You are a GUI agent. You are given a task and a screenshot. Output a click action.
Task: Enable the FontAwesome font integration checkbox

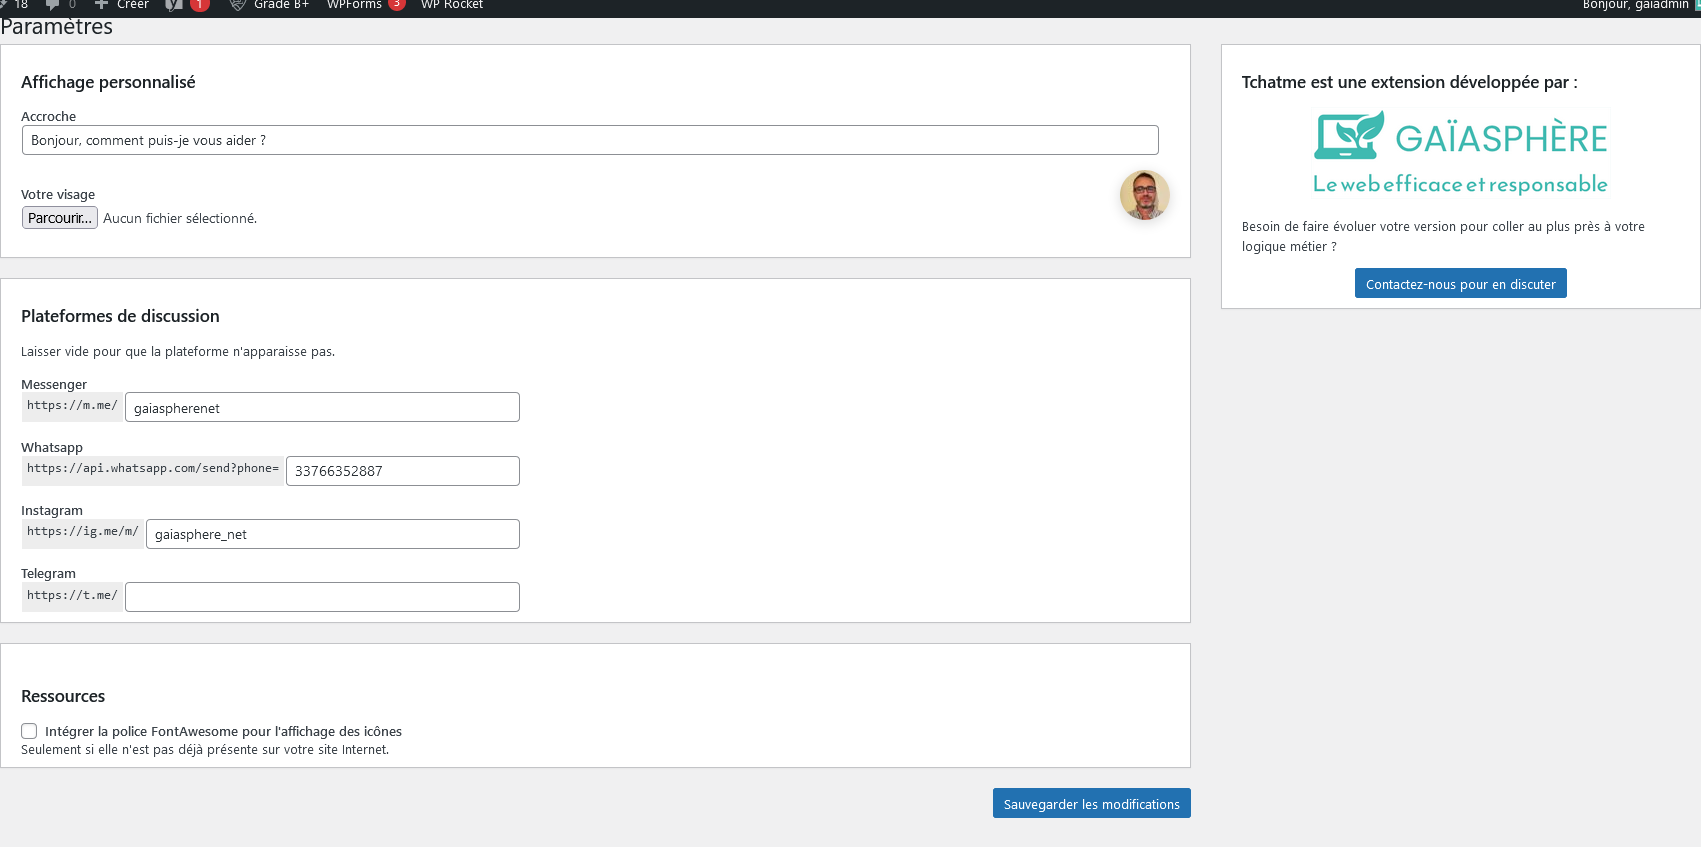(x=29, y=731)
